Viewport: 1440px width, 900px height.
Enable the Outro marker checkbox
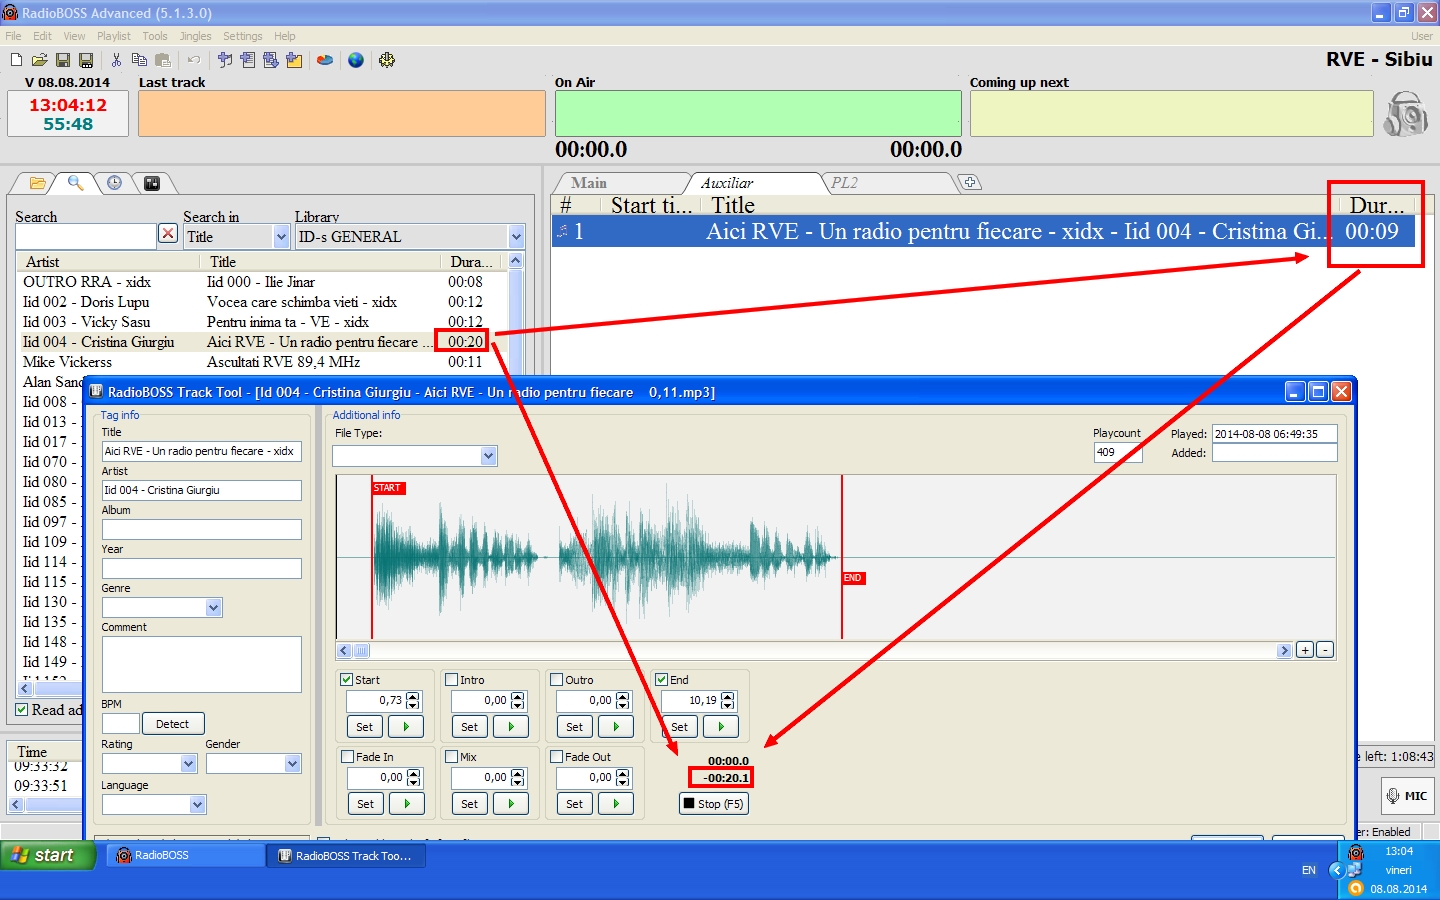[557, 680]
